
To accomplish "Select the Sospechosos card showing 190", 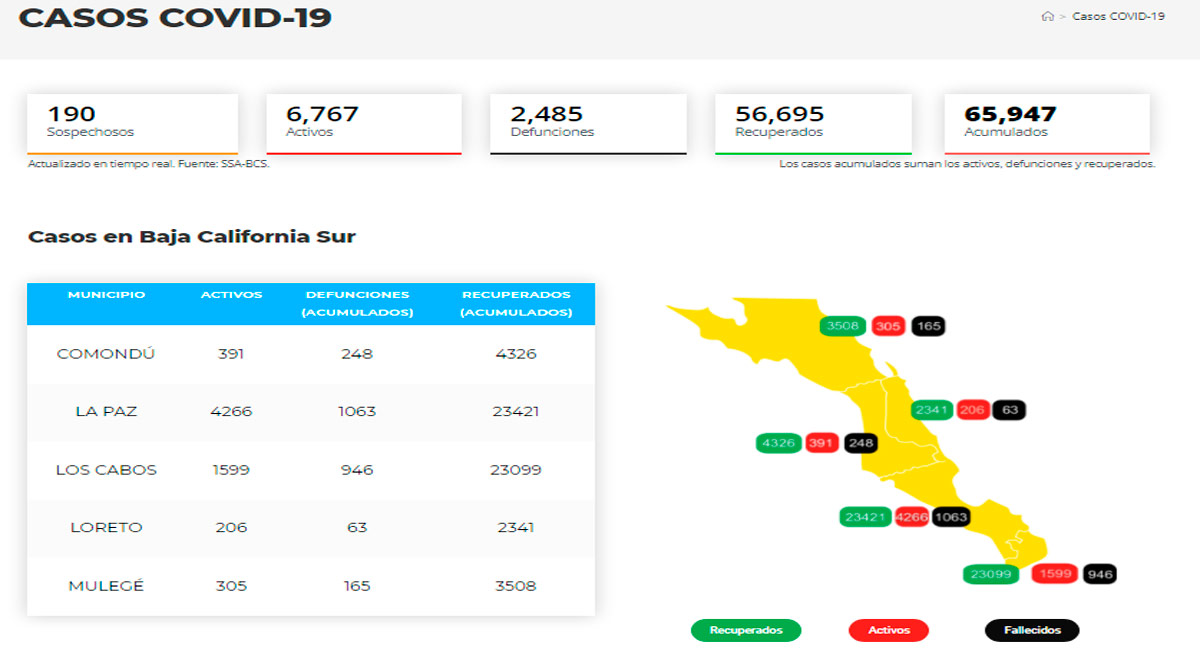I will (x=133, y=124).
